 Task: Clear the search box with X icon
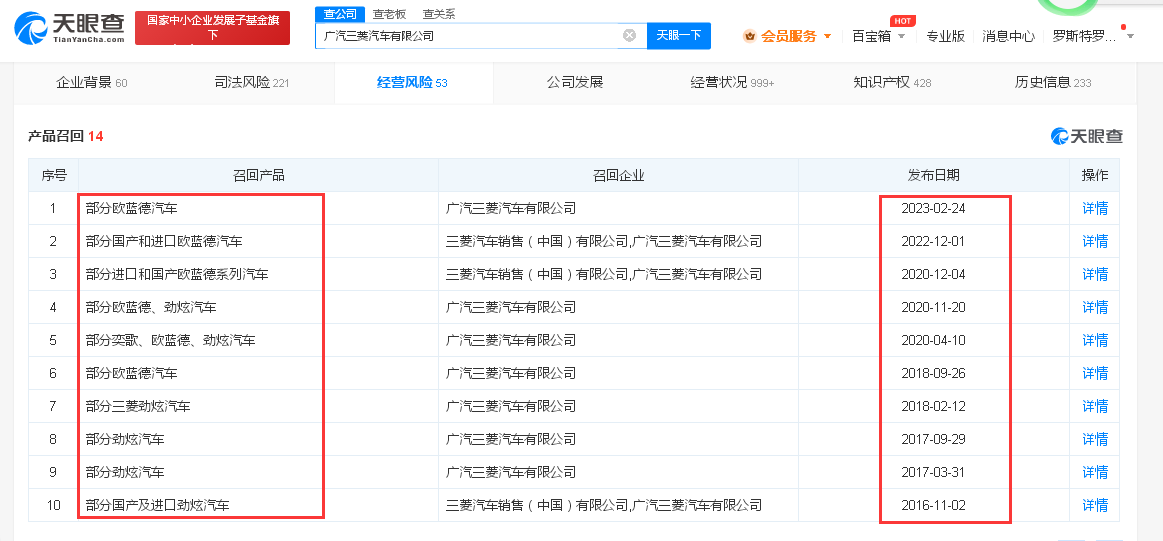(629, 35)
